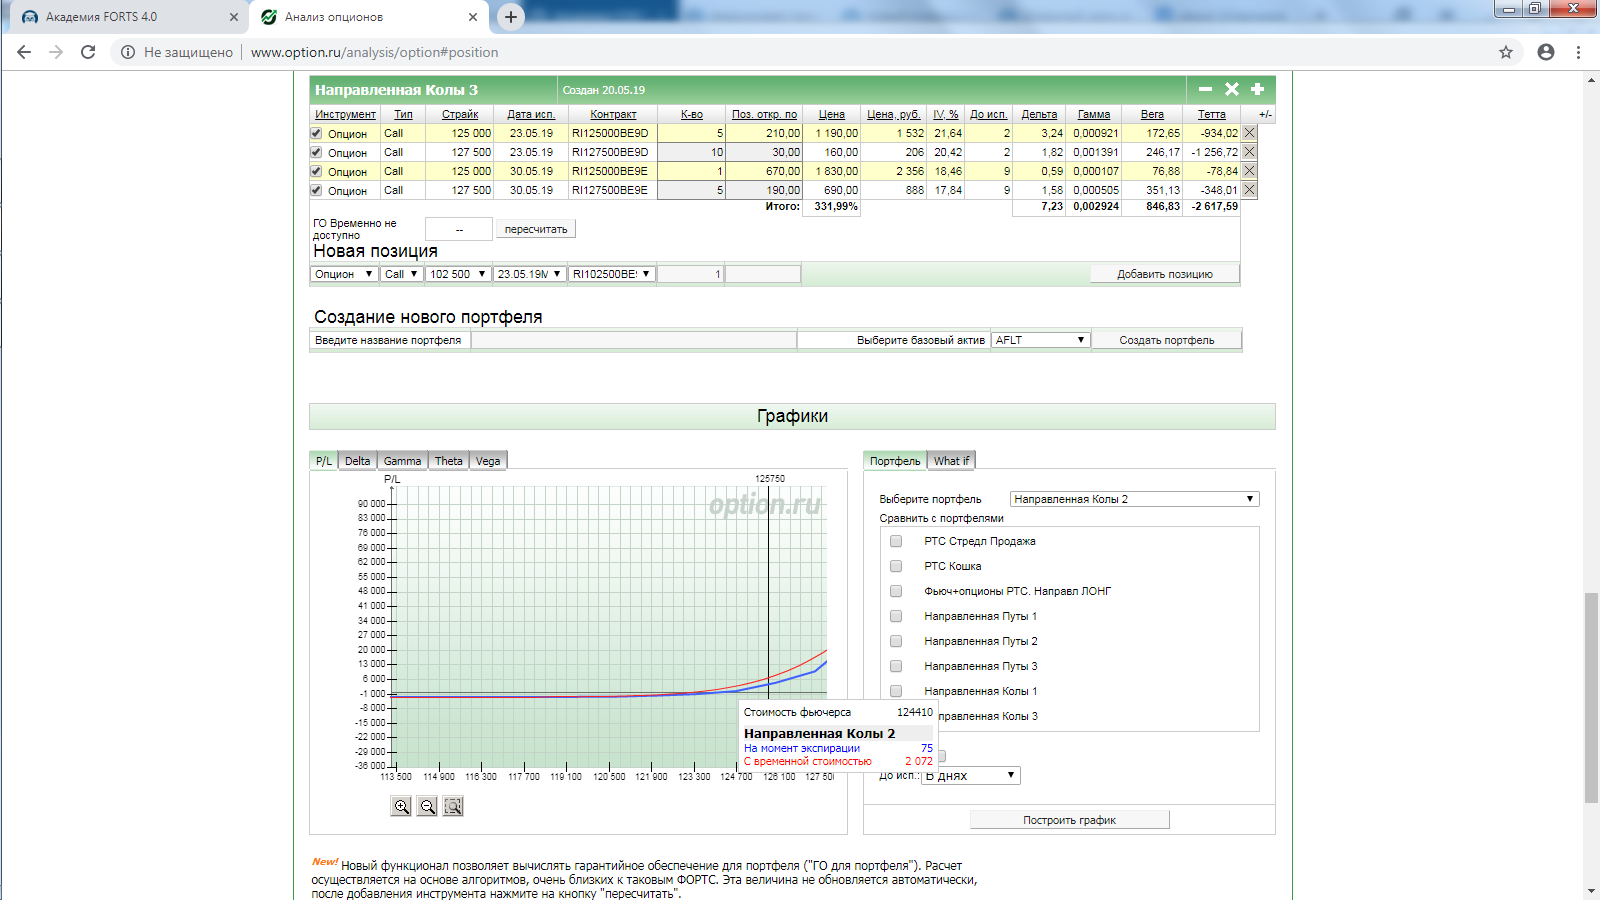Switch to the Gamma chart tab
The height and width of the screenshot is (900, 1600).
[402, 461]
